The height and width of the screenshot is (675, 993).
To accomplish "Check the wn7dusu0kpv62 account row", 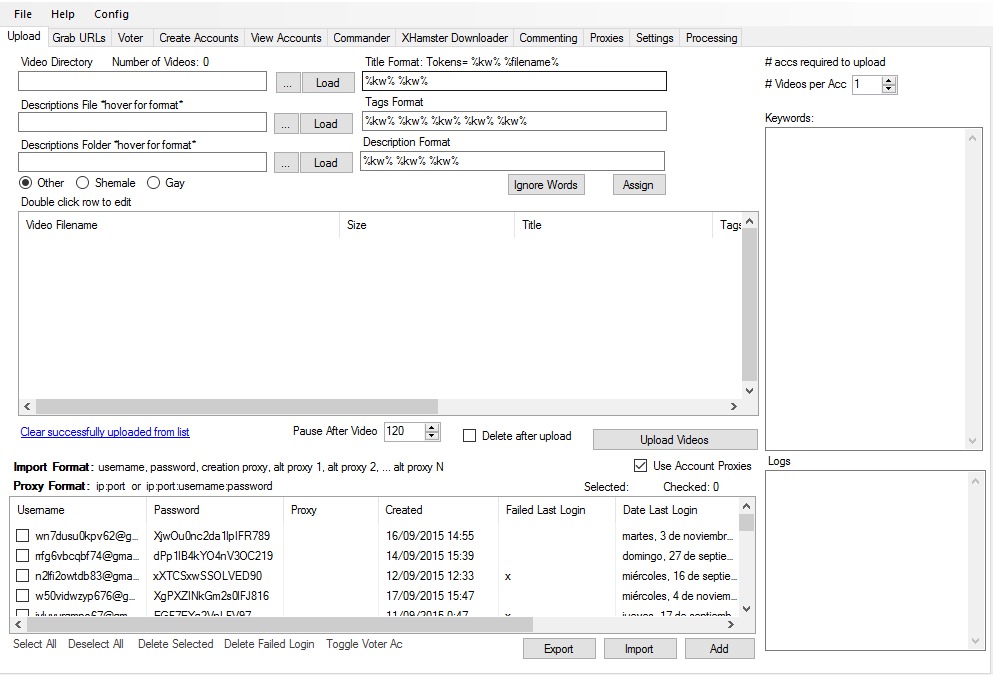I will point(22,536).
